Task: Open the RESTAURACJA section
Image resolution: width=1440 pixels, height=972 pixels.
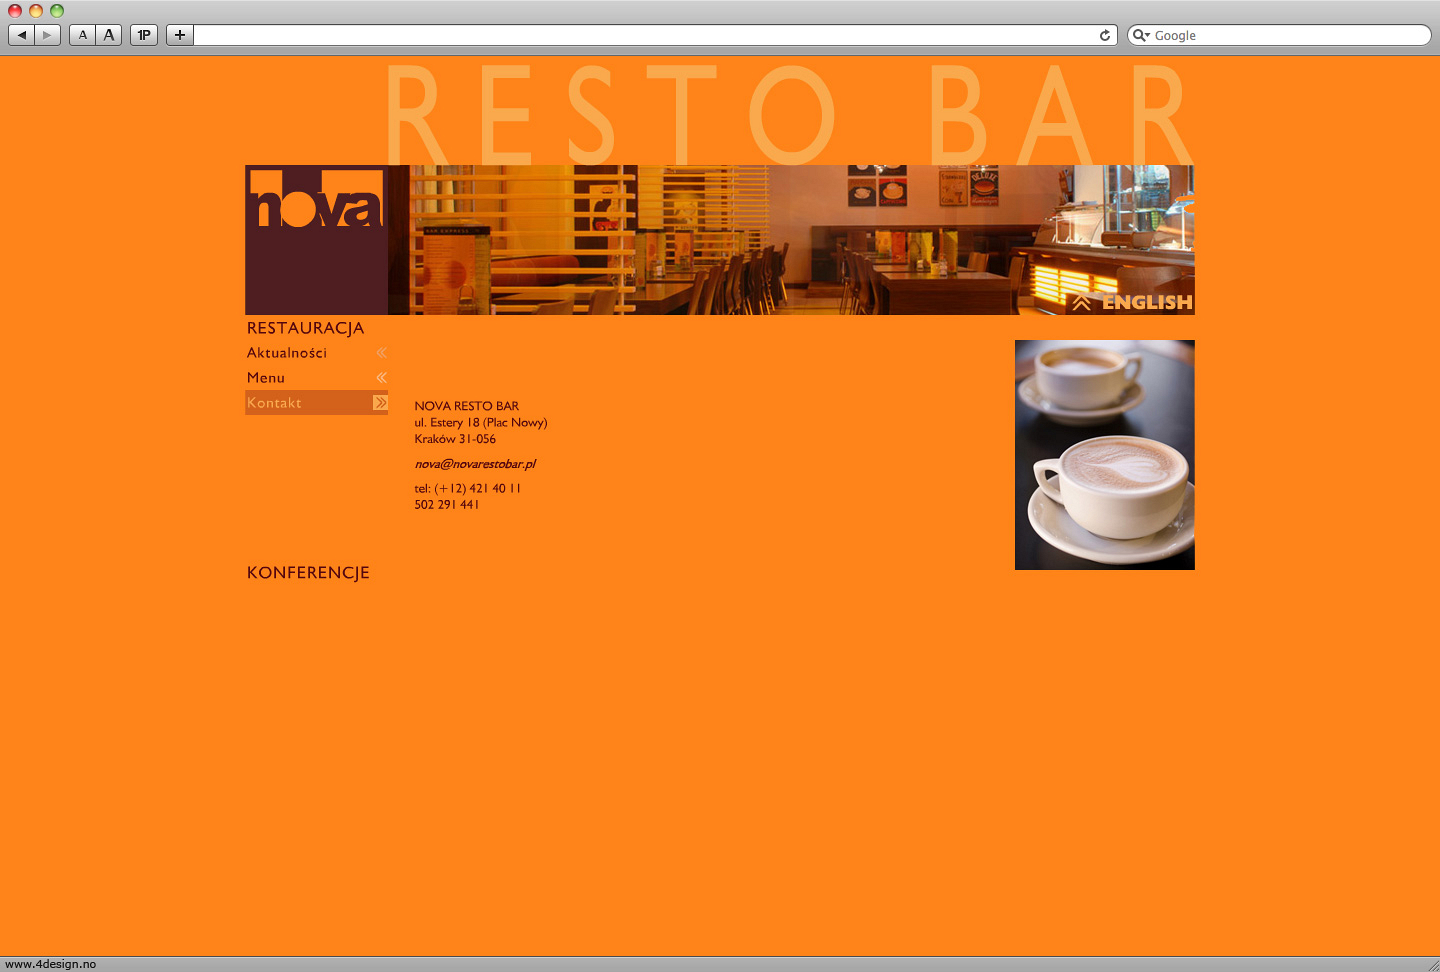Action: point(305,328)
